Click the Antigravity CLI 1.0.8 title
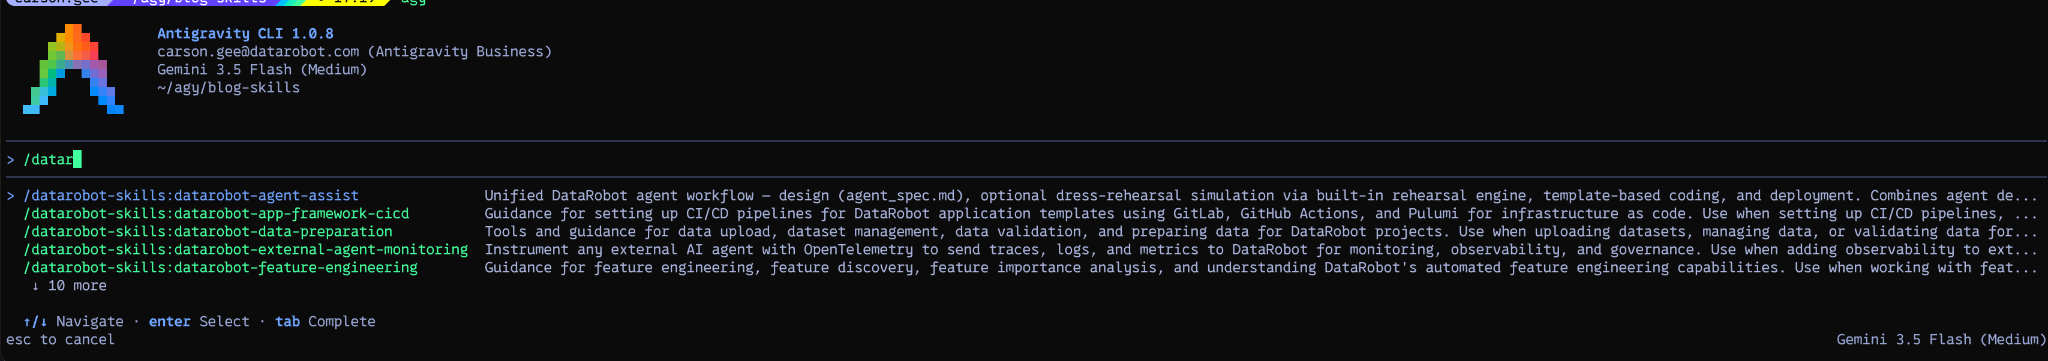Screen dimensions: 2048x361 245,34
